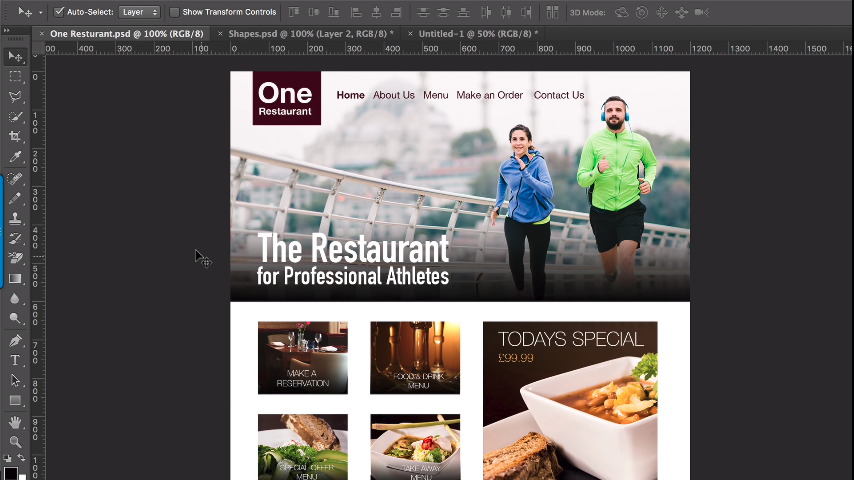Screen dimensions: 854x480
Task: Click 3D Mode Roll icon
Action: 642,12
